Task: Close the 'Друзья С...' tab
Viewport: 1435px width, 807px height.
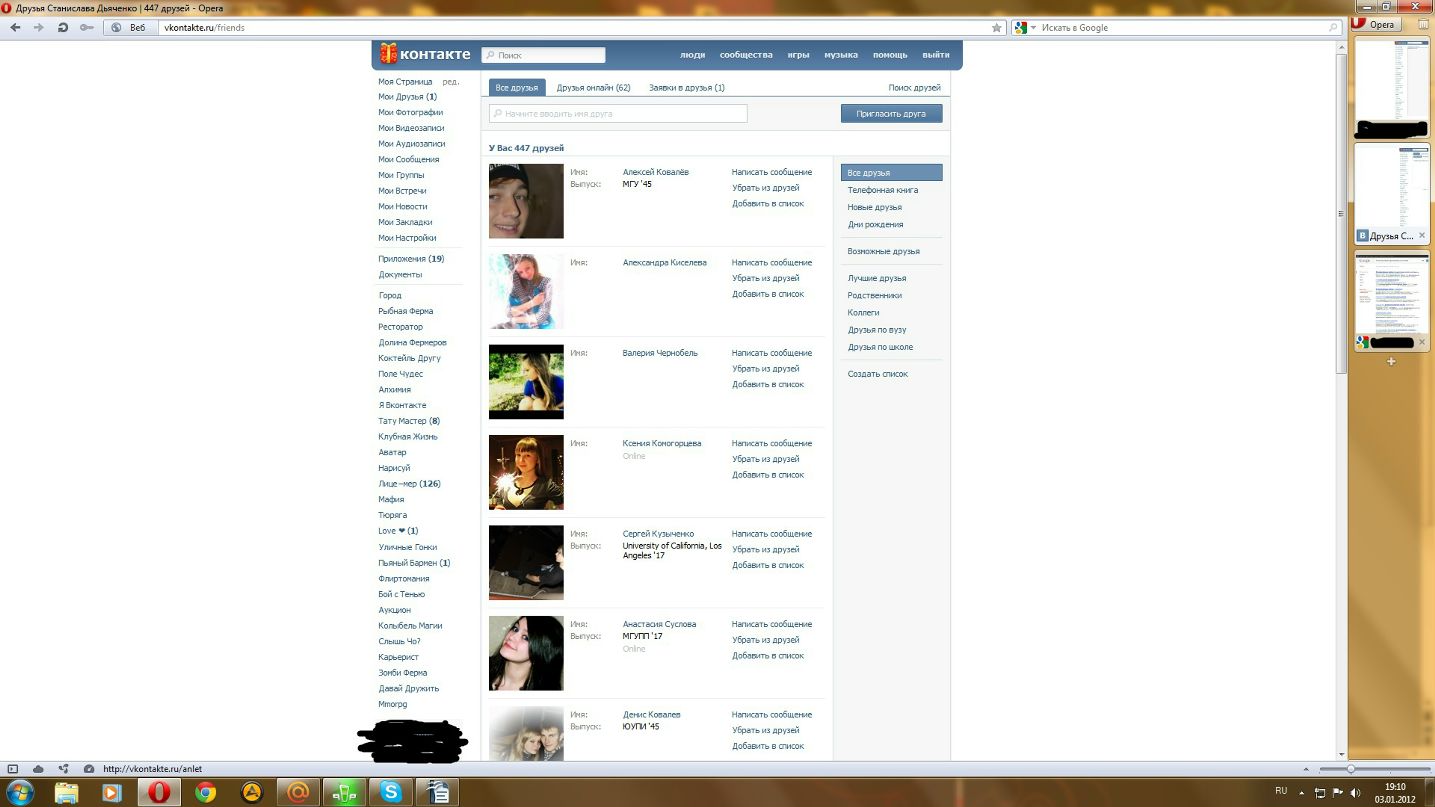Action: (x=1422, y=236)
